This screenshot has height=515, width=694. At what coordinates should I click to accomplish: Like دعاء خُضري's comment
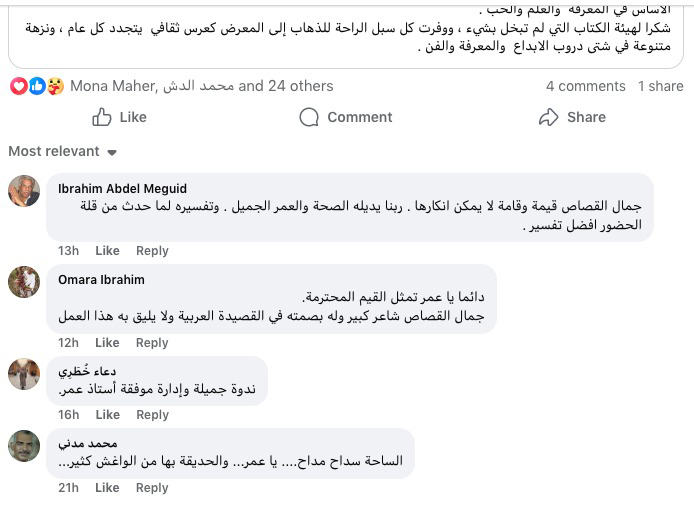click(107, 415)
